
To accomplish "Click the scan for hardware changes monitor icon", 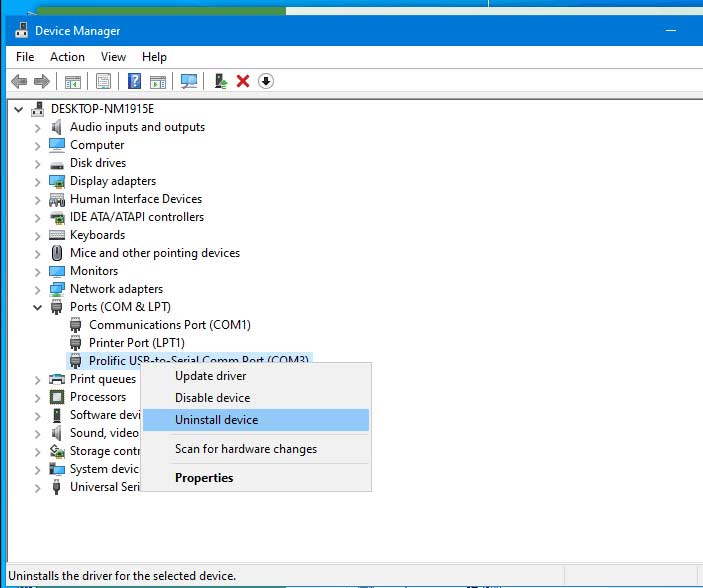I will point(189,81).
